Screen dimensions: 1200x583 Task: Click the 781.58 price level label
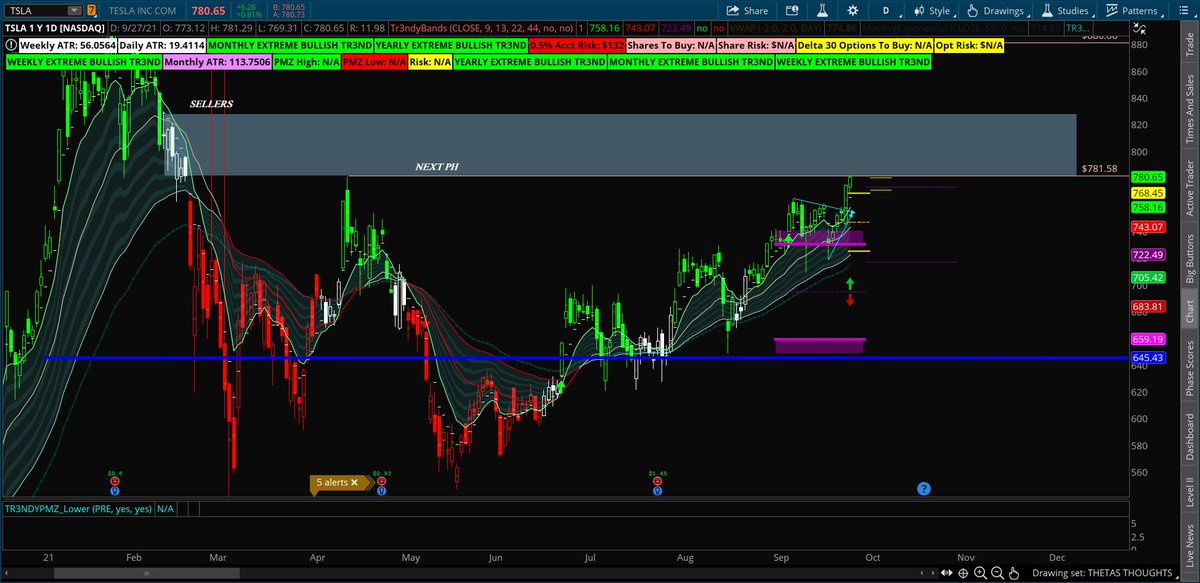click(x=1099, y=168)
